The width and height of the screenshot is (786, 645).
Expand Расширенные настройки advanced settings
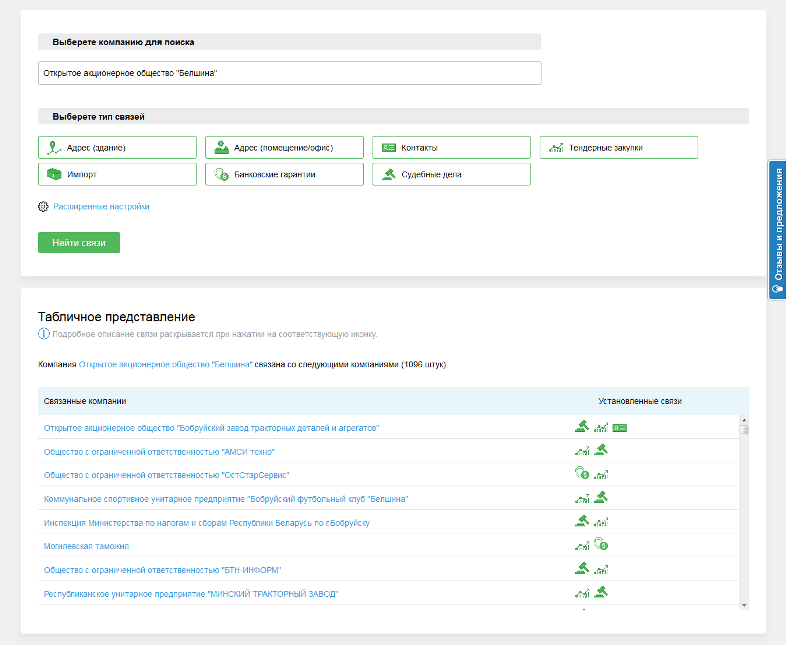click(x=100, y=207)
